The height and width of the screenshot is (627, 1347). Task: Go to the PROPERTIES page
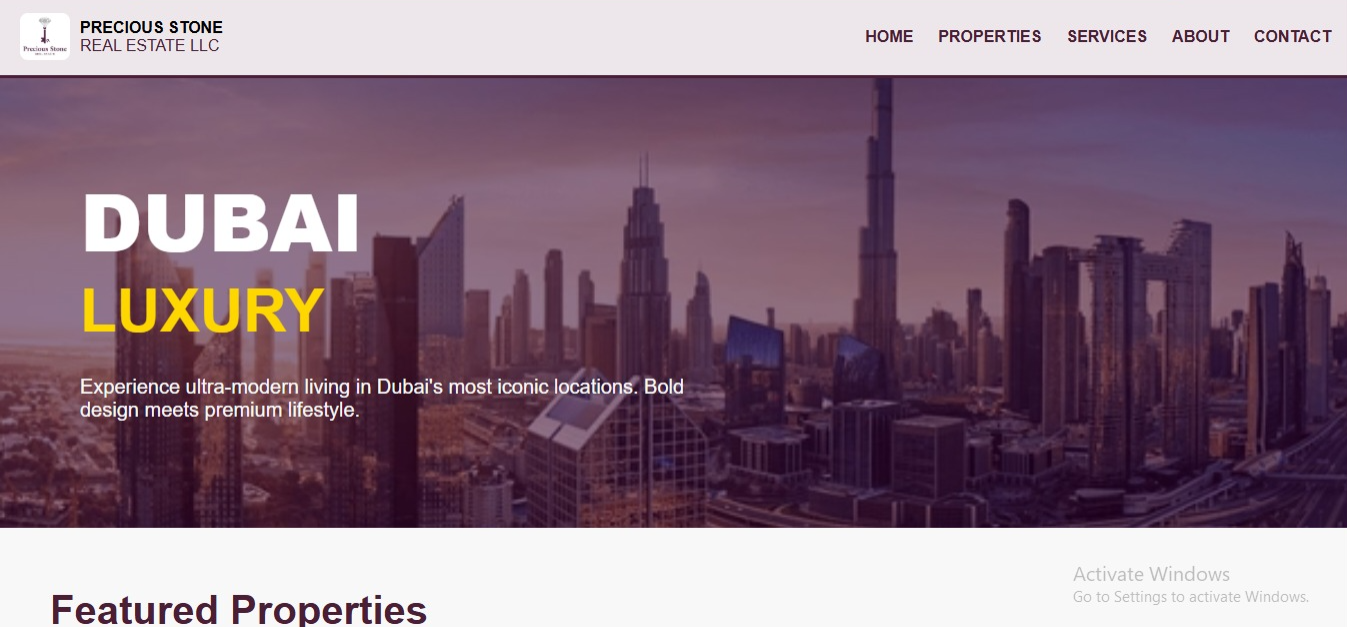tap(990, 37)
